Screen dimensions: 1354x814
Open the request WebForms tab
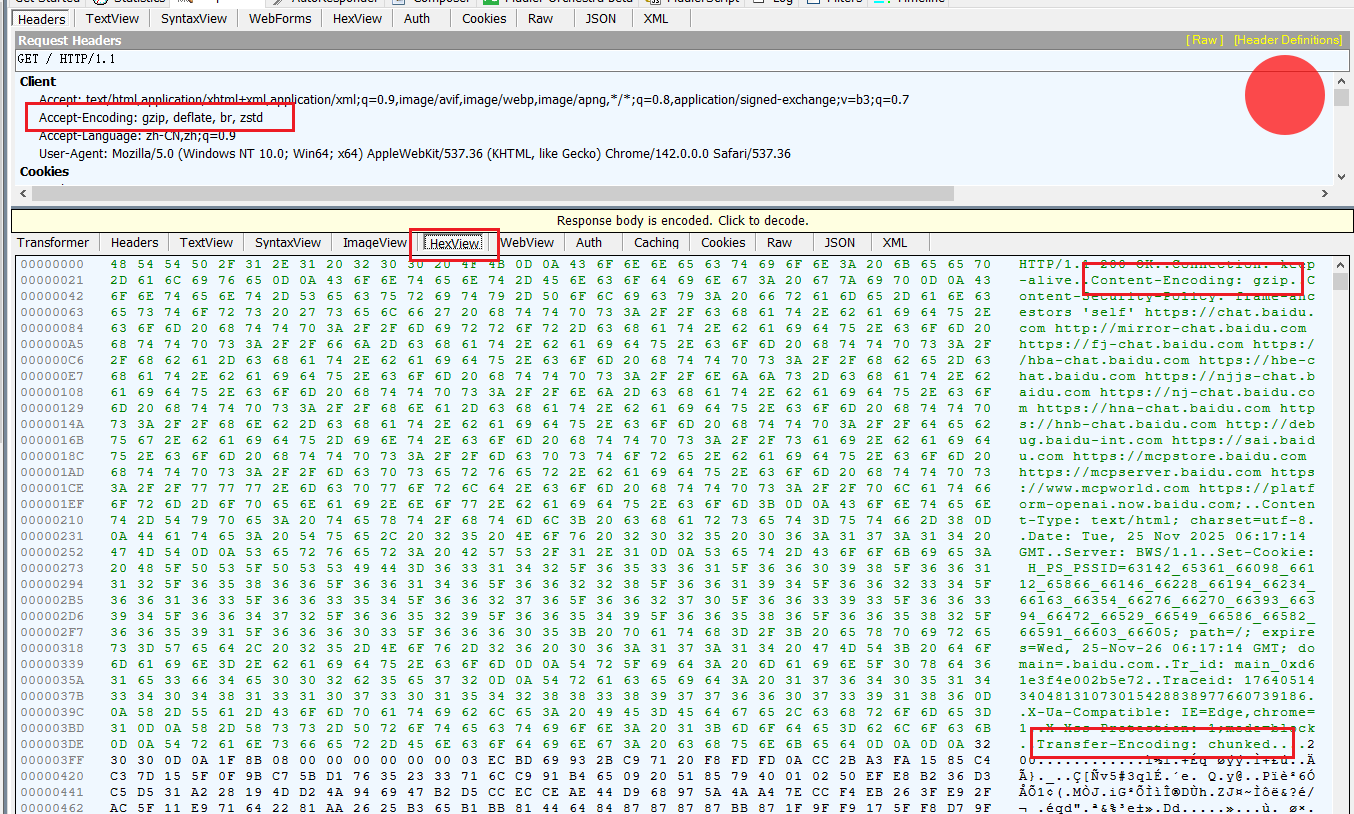click(280, 18)
